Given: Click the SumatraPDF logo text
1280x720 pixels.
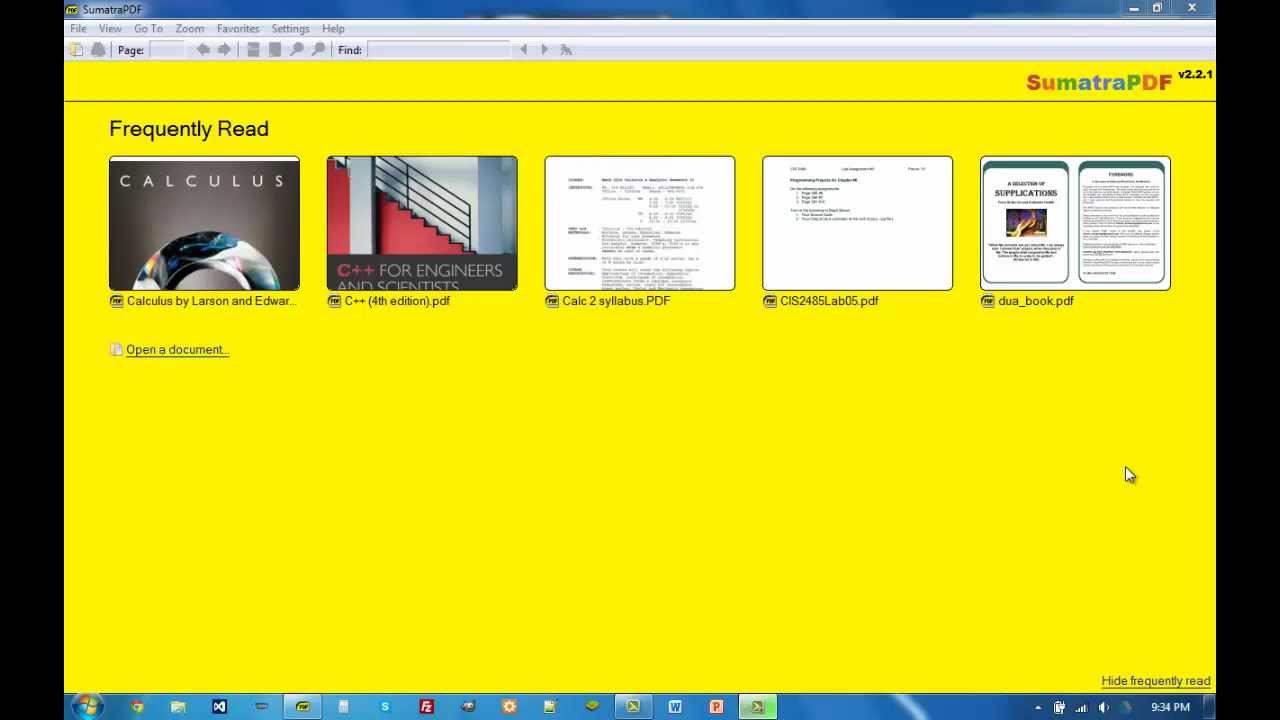Looking at the screenshot, I should tap(1099, 83).
